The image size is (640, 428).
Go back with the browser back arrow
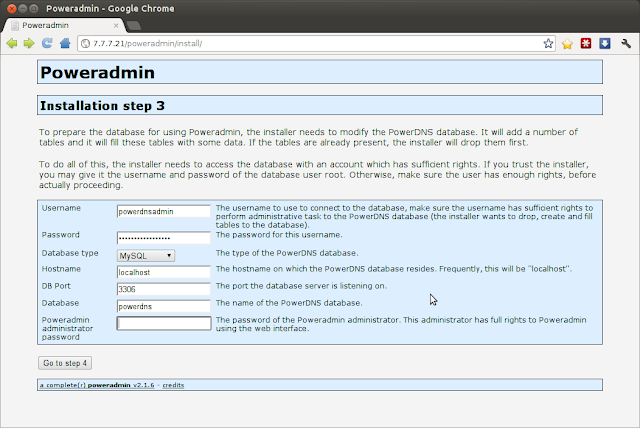pos(12,43)
